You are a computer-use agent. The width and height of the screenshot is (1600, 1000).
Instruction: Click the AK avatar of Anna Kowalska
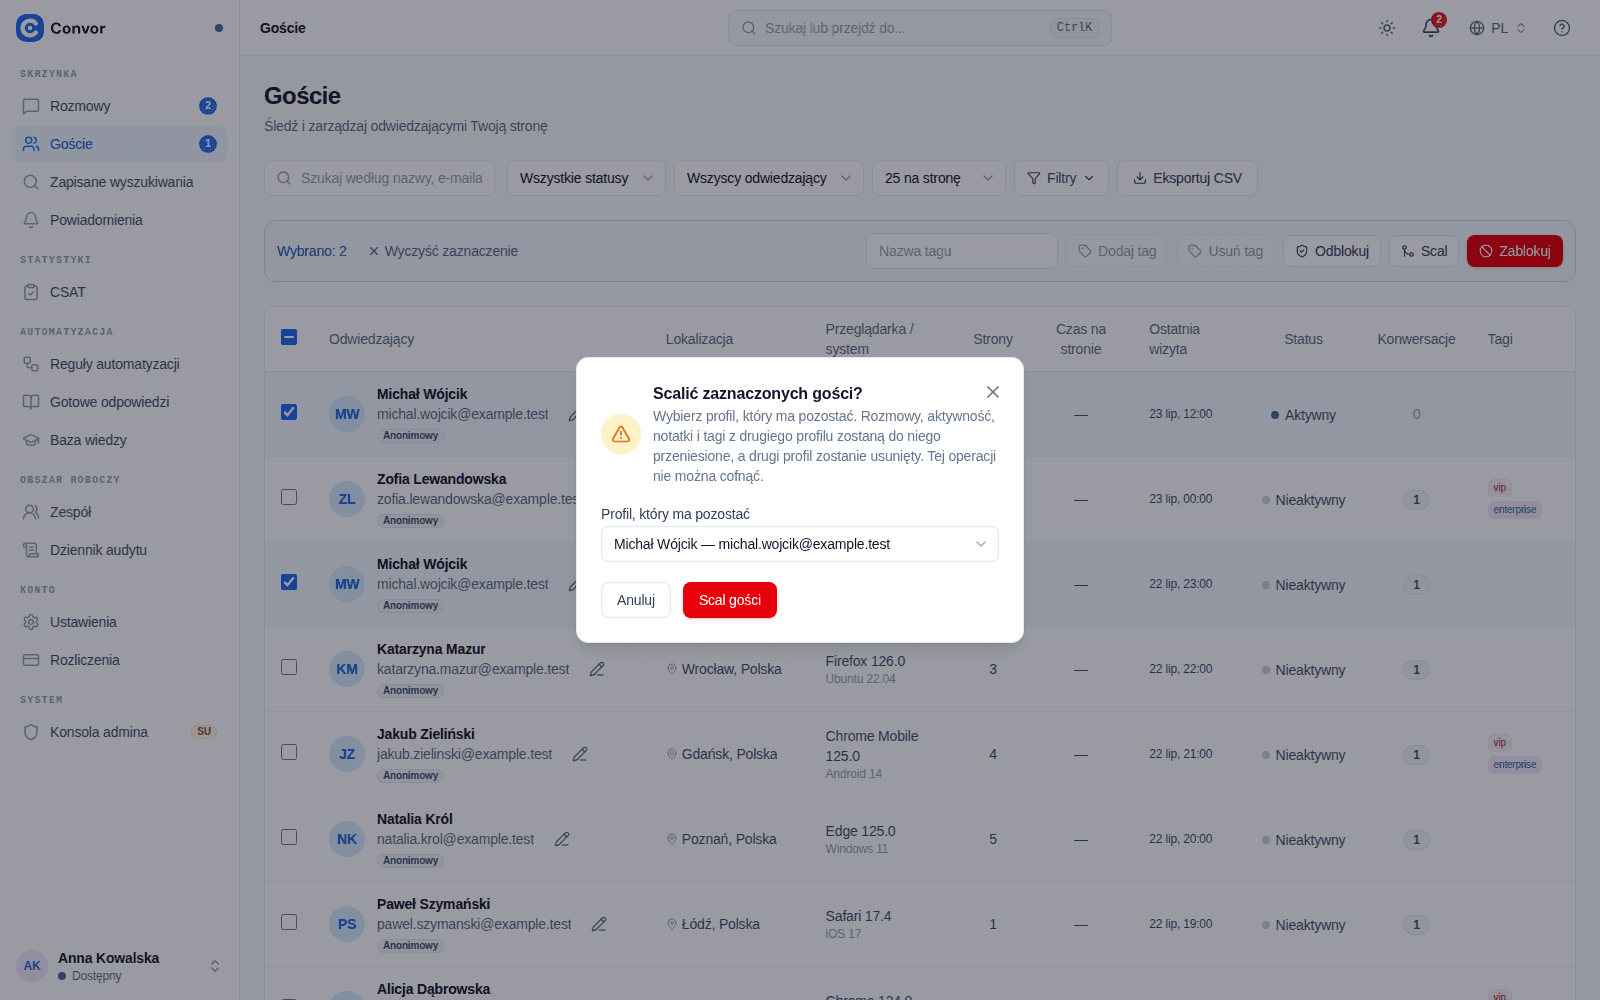[x=32, y=966]
